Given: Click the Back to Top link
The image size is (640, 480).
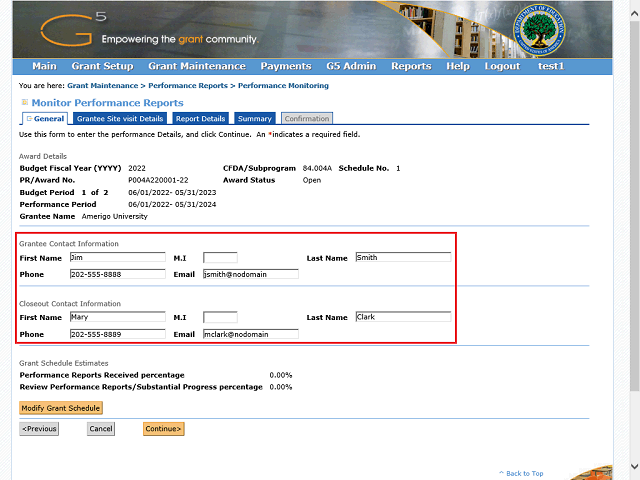Looking at the screenshot, I should tap(522, 473).
